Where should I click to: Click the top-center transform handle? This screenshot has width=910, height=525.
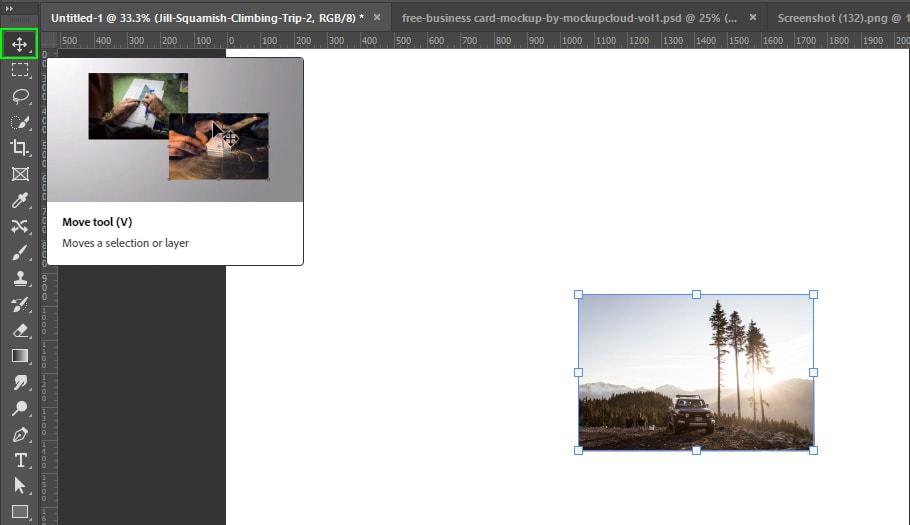(696, 295)
